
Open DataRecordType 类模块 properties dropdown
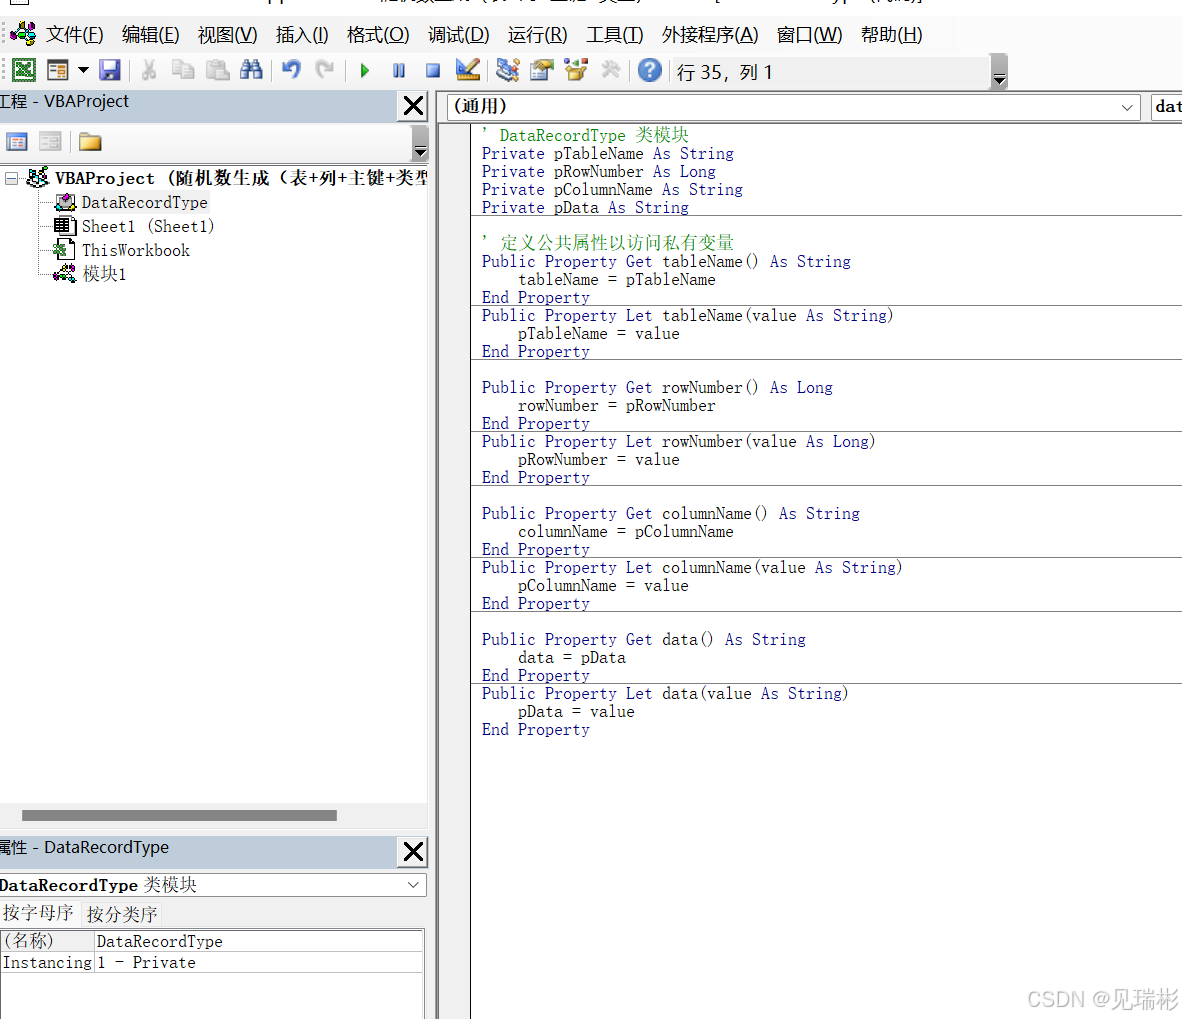coord(413,885)
